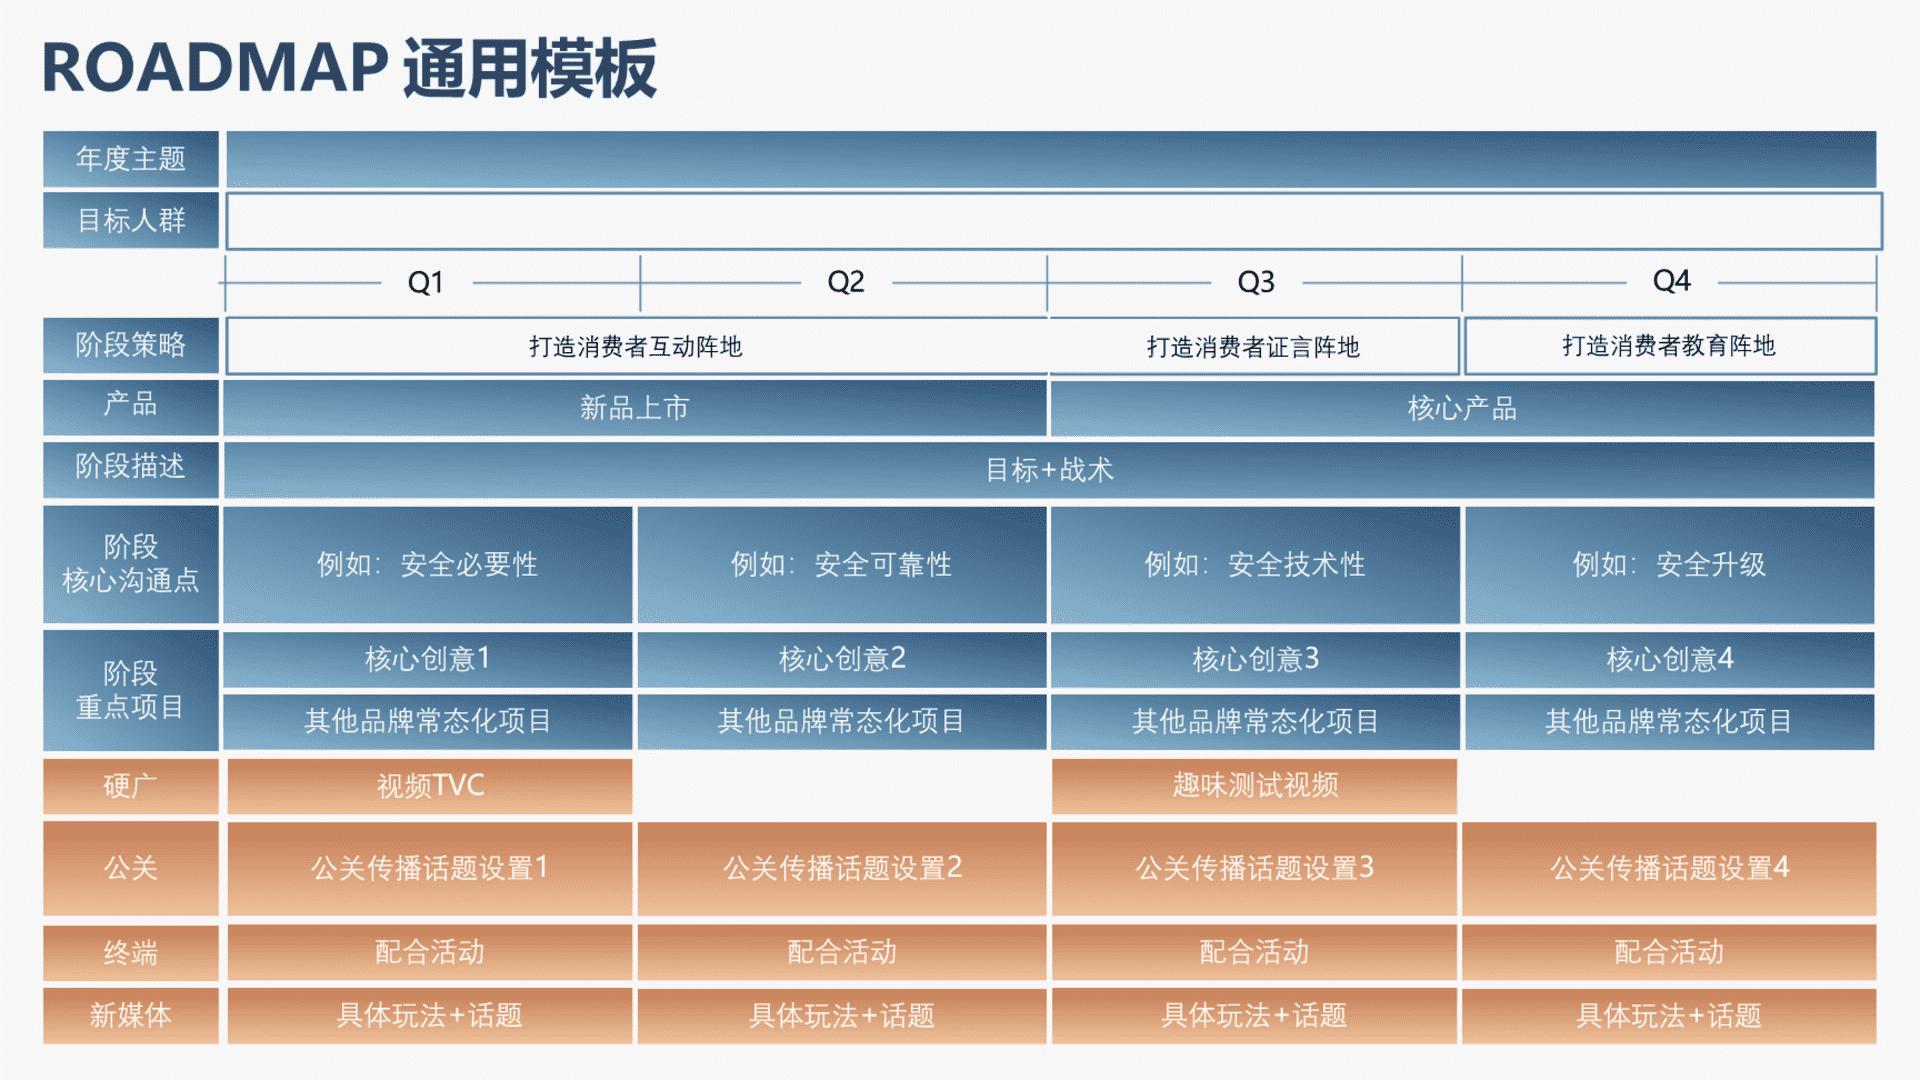
Task: Click the 目标人群 row label
Action: pyautogui.click(x=130, y=220)
